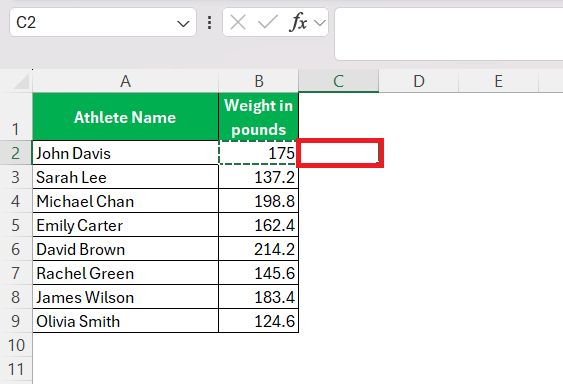Screen dimensions: 563x384
Task: Click the Weight in pounds header cell
Action: coord(259,116)
